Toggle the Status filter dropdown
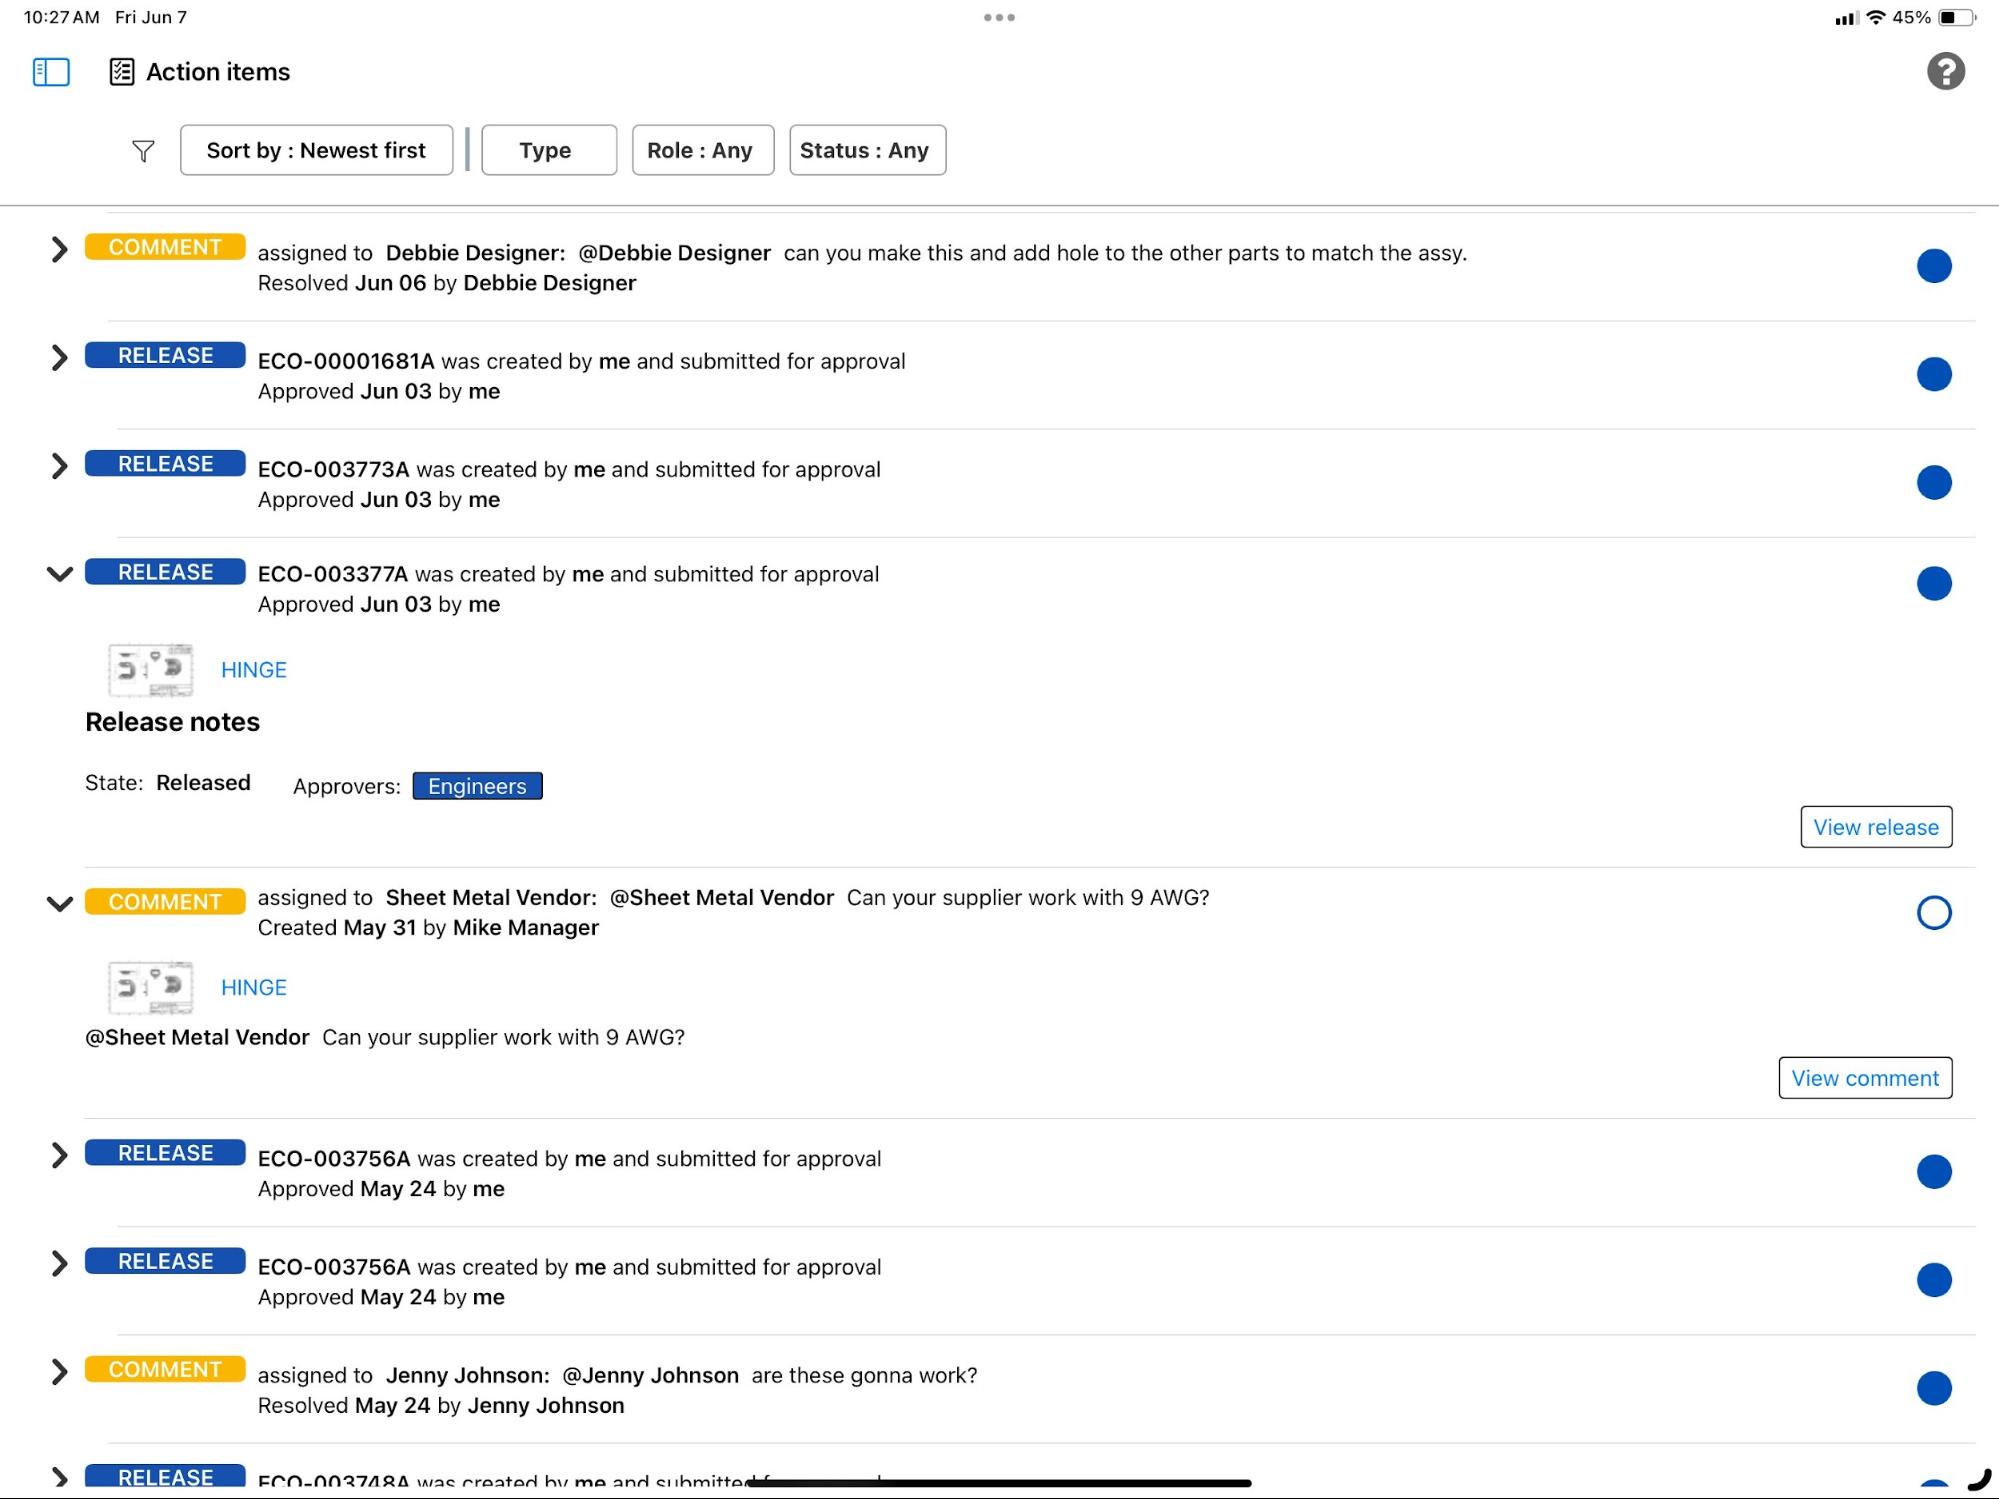This screenshot has height=1499, width=1999. pyautogui.click(x=864, y=148)
